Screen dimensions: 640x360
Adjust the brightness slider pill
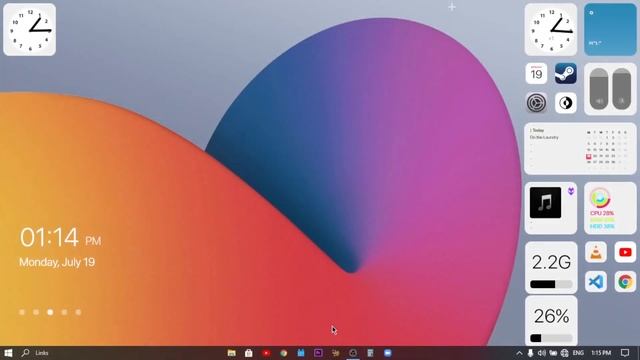point(622,89)
